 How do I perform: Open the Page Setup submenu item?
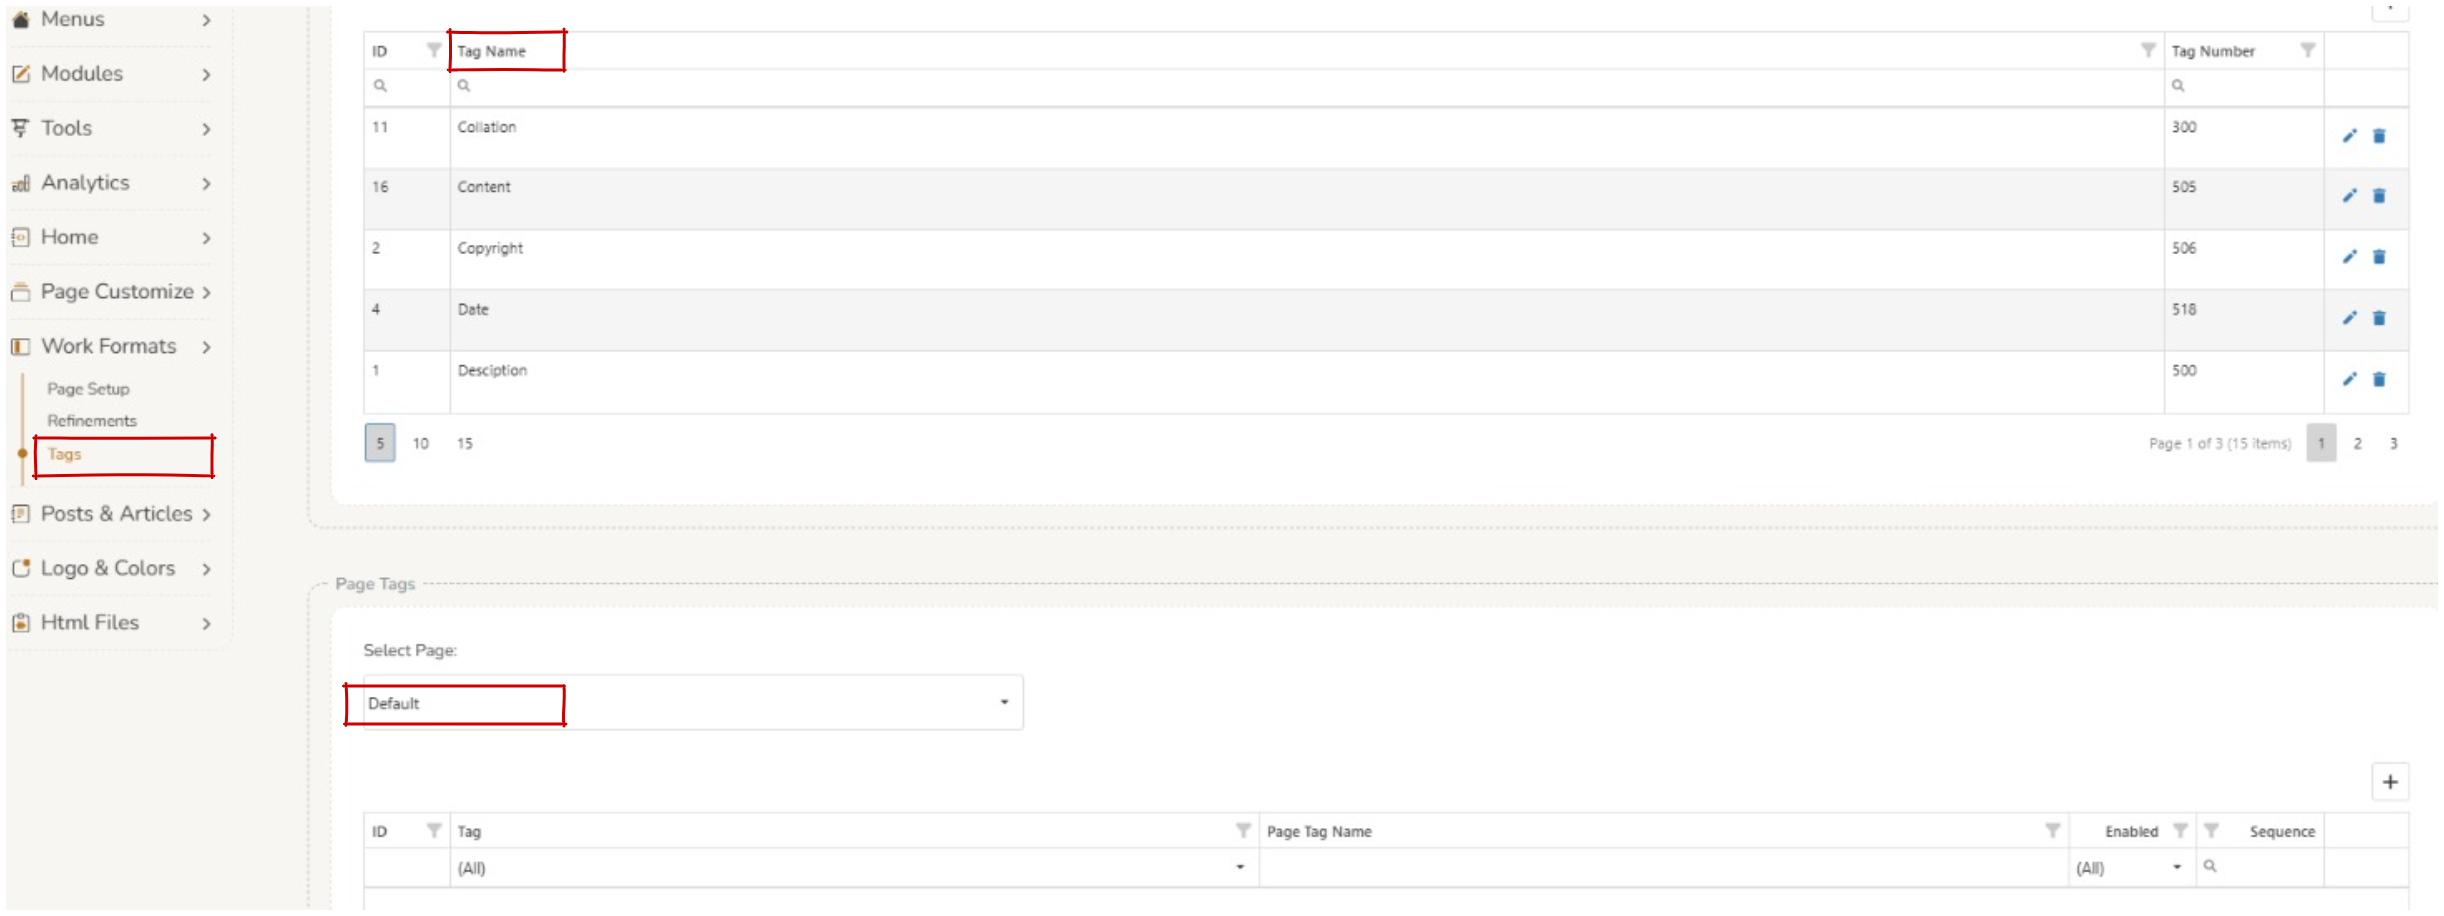[88, 389]
